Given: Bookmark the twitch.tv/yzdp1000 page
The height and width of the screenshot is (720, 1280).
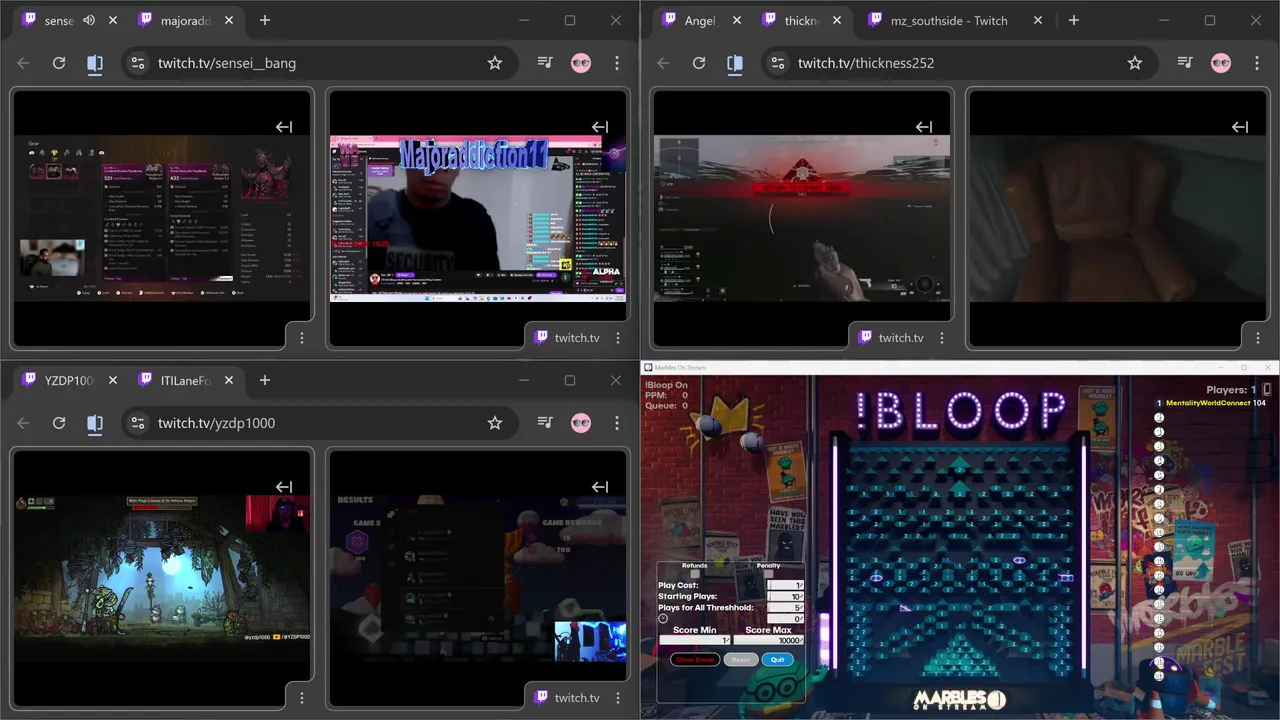Looking at the screenshot, I should coord(495,423).
